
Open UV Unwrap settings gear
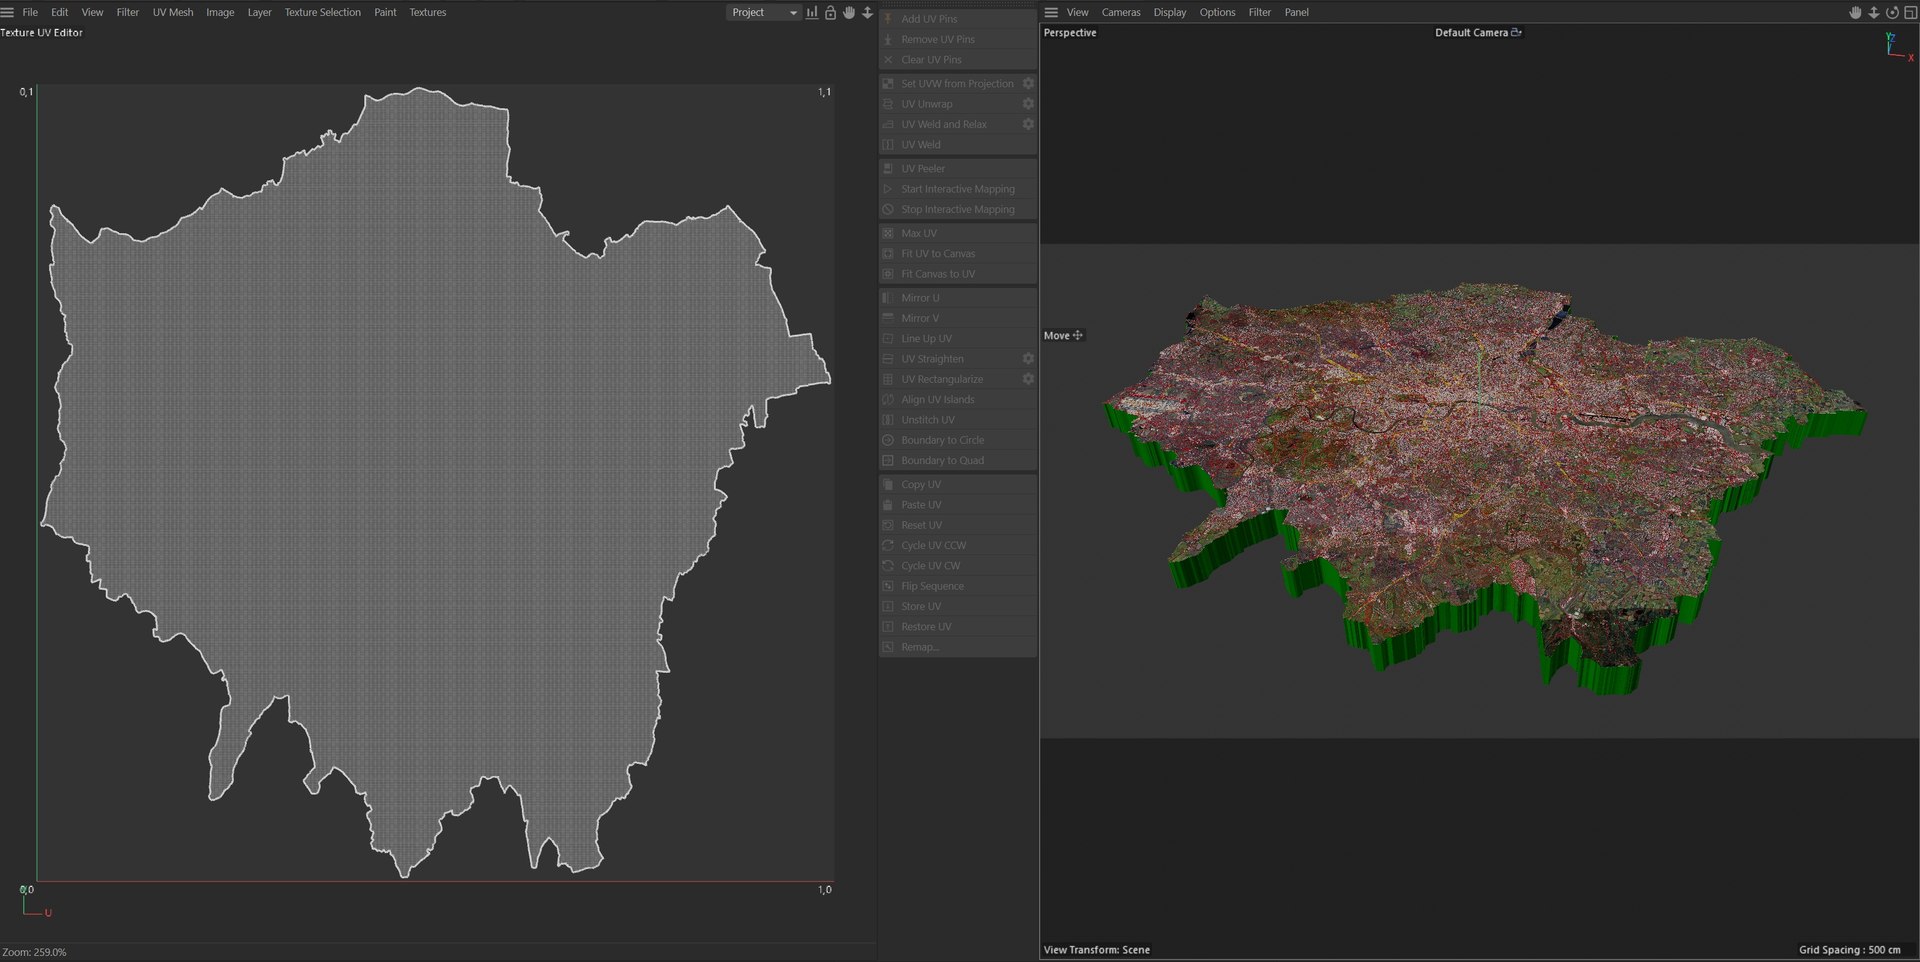[x=1028, y=104]
